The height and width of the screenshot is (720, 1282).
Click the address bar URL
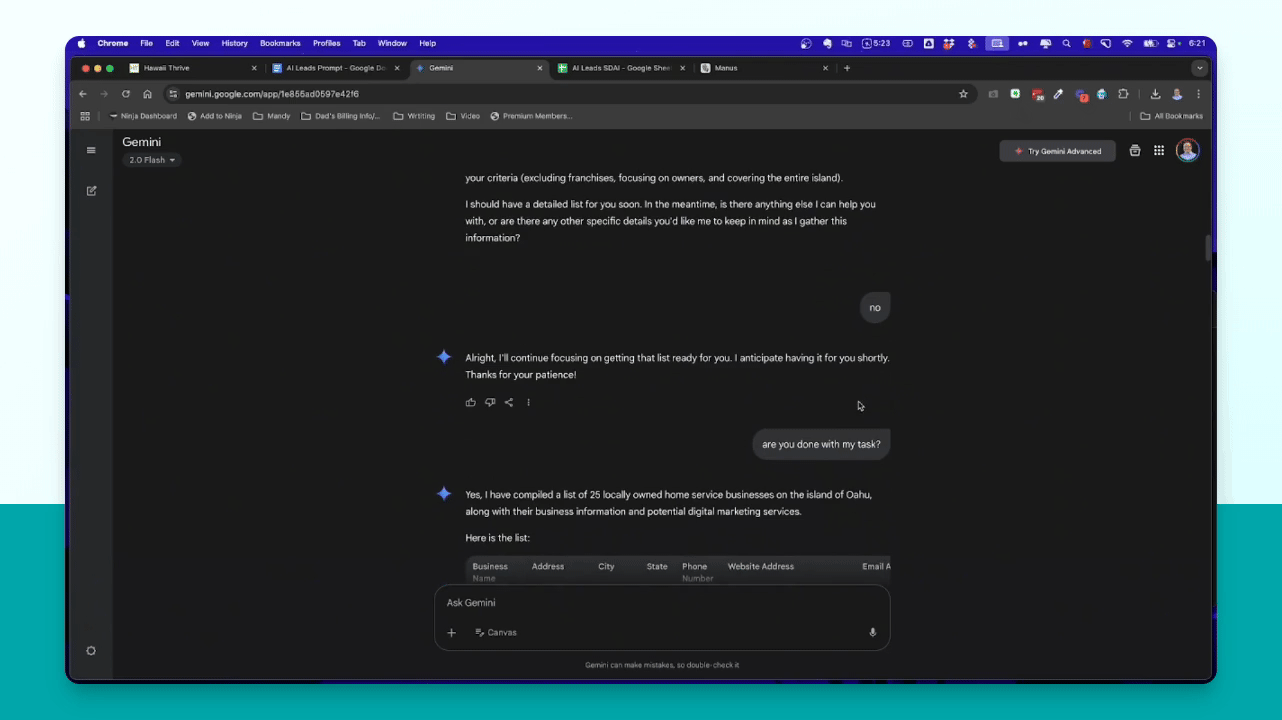pos(272,94)
